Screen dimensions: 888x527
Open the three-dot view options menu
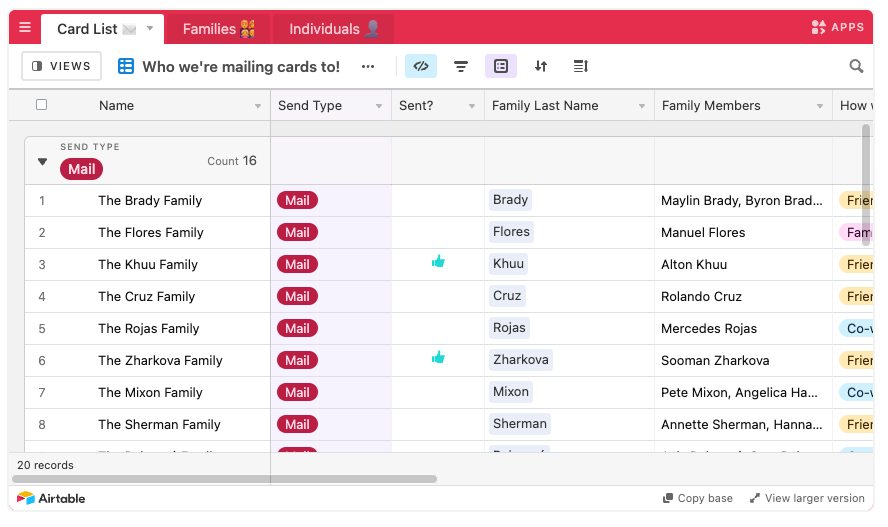point(368,67)
